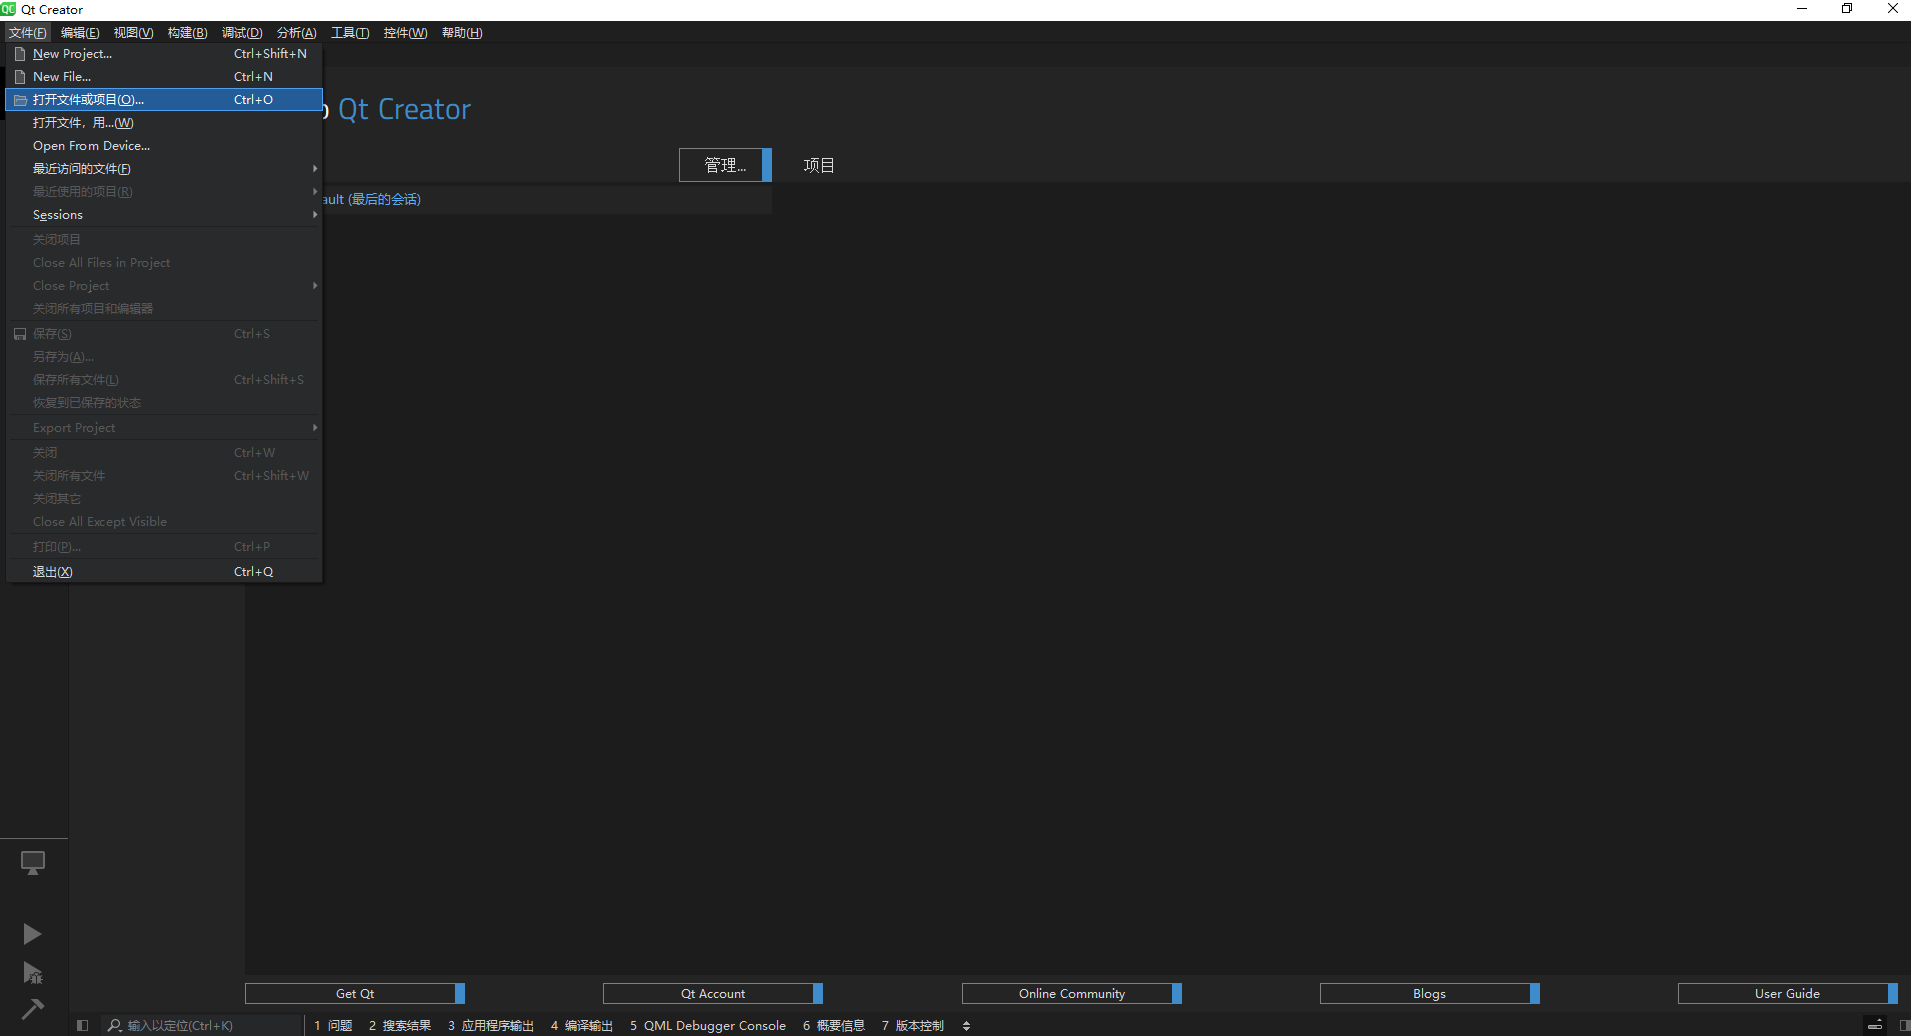Click the 管理... button
This screenshot has width=1911, height=1036.
tap(724, 165)
